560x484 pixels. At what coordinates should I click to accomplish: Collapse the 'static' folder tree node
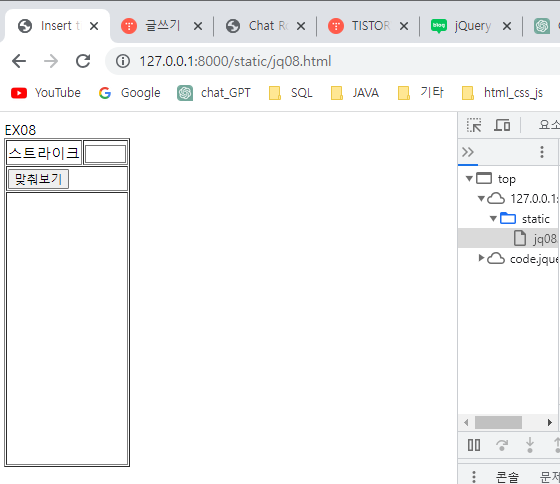point(493,219)
